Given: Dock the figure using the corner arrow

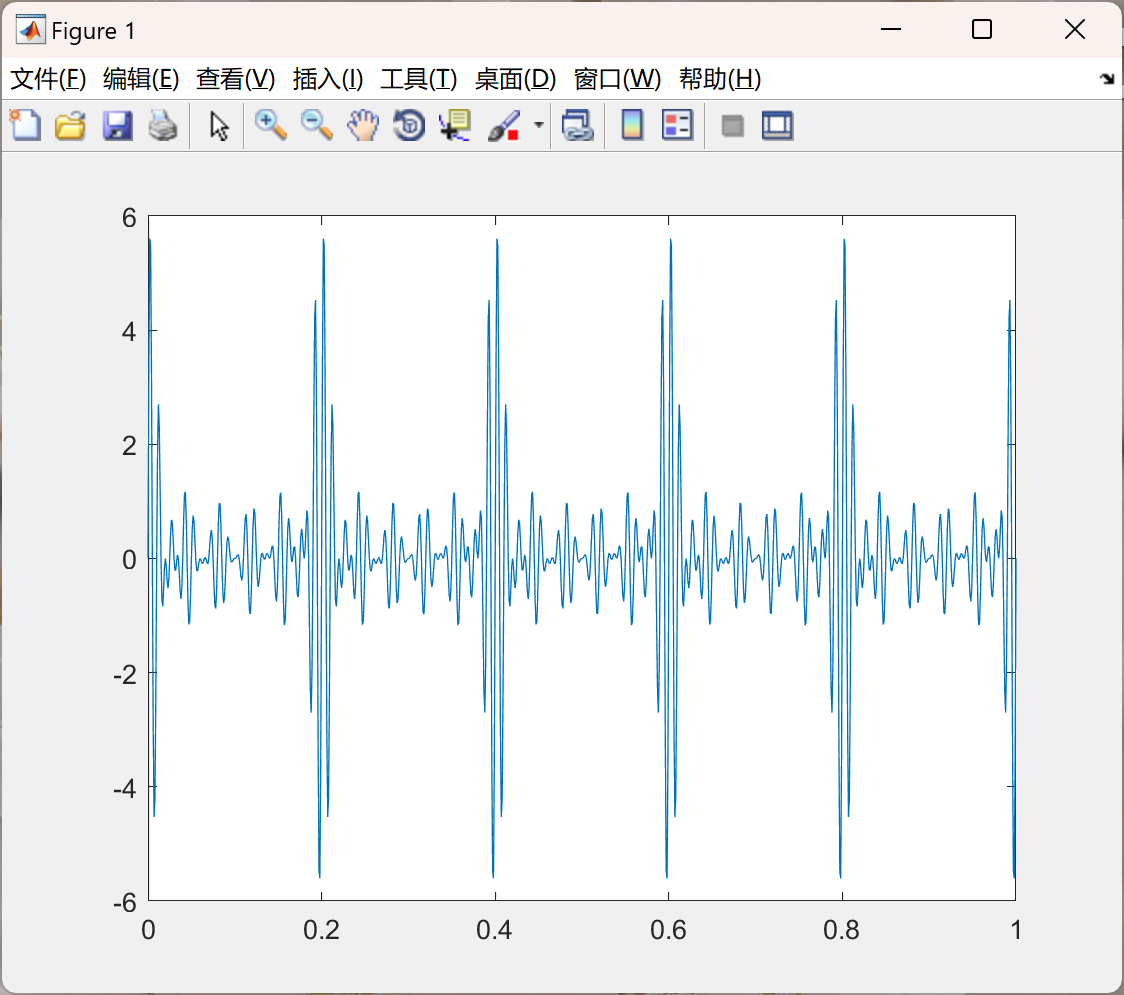Looking at the screenshot, I should click(x=1107, y=79).
